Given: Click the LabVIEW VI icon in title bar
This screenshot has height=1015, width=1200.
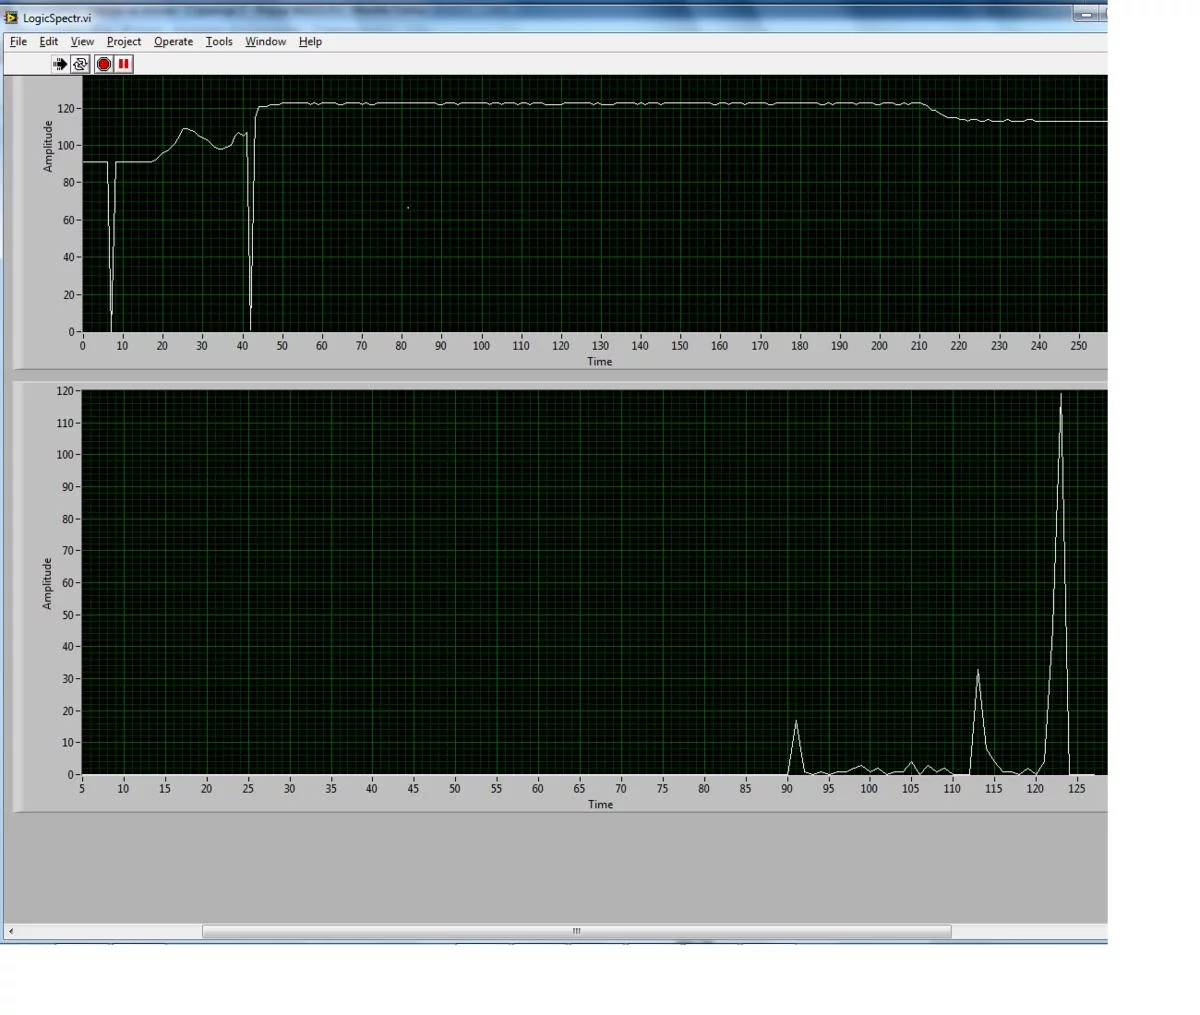Looking at the screenshot, I should [x=11, y=17].
